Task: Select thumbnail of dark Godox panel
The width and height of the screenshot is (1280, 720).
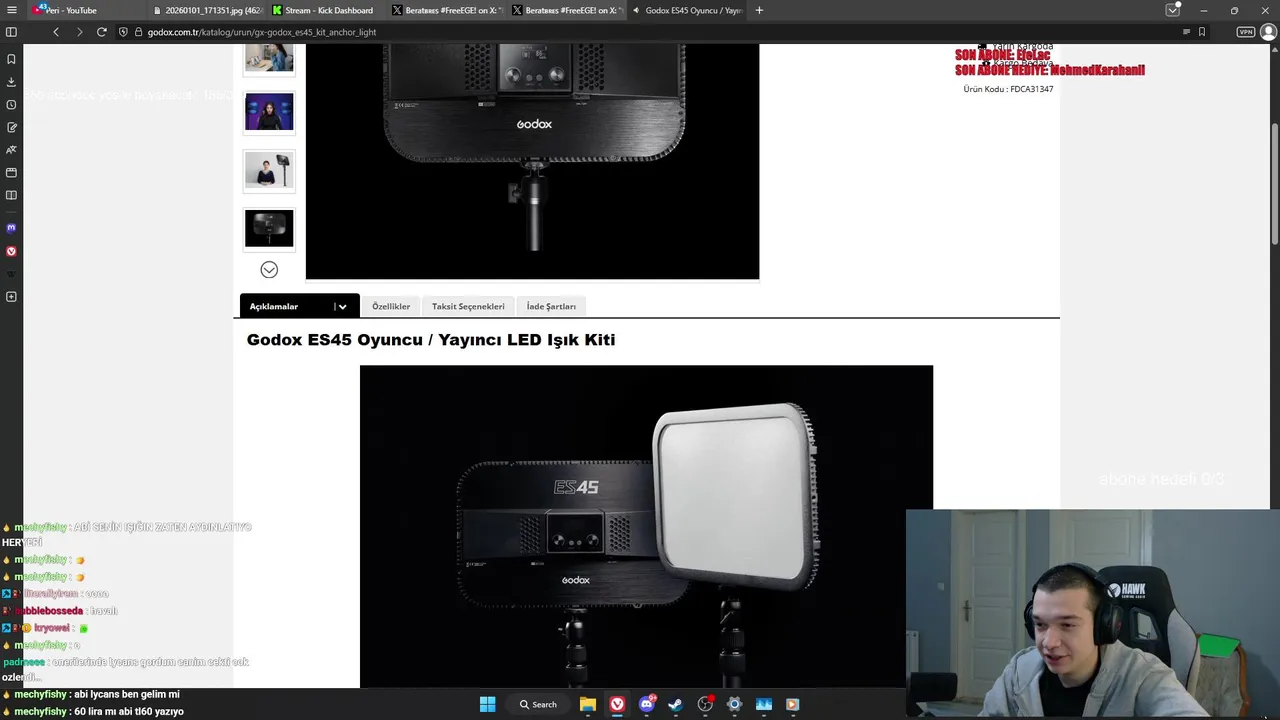Action: coord(269,229)
